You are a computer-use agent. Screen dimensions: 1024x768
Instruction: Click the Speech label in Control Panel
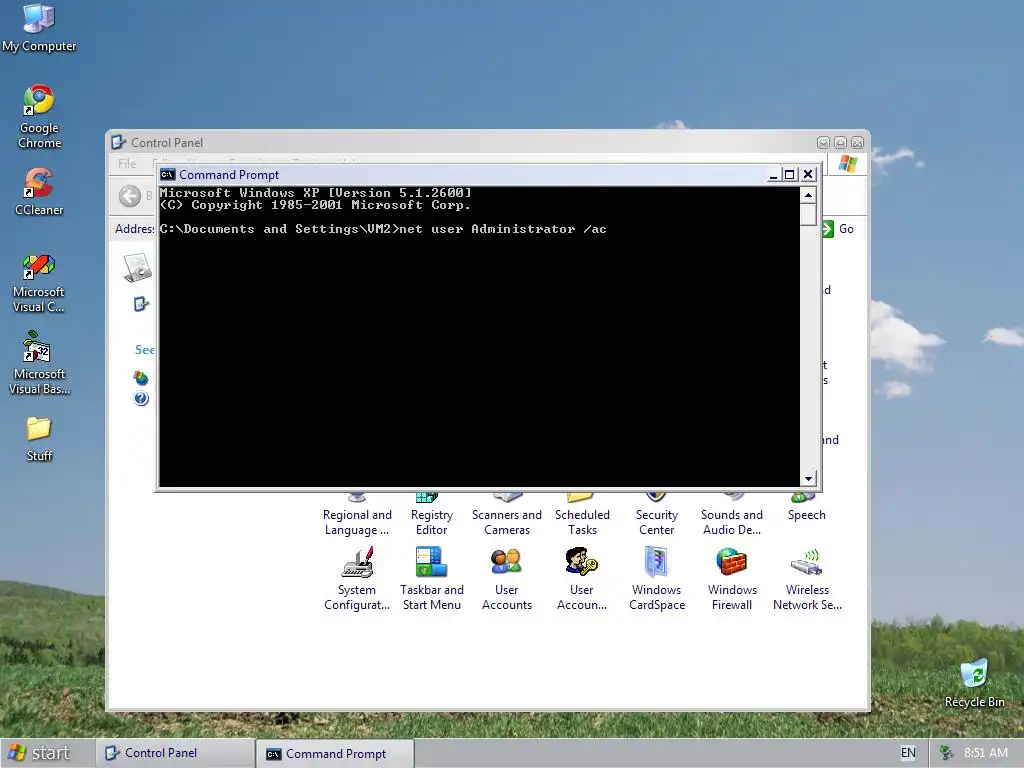click(x=807, y=515)
